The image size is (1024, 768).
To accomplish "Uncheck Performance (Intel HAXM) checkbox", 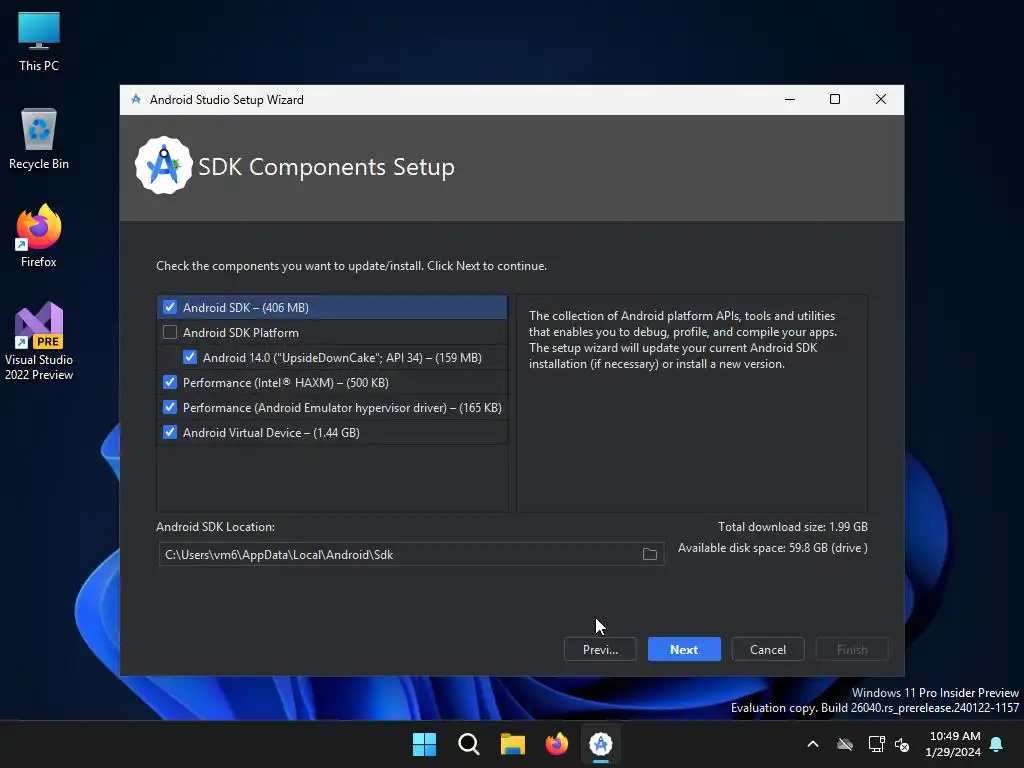I will coord(170,382).
